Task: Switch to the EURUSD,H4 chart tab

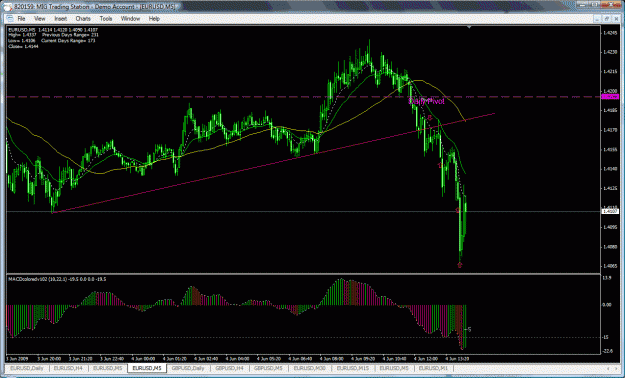Action: pyautogui.click(x=68, y=368)
